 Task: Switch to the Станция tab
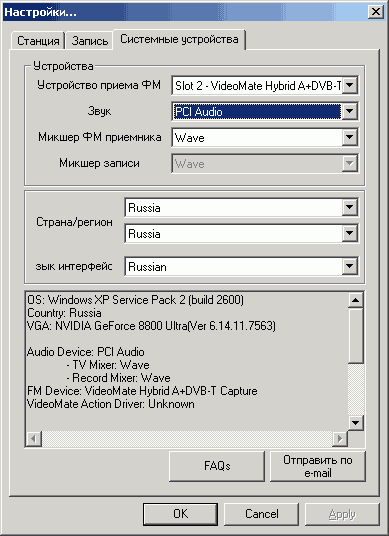(x=38, y=41)
